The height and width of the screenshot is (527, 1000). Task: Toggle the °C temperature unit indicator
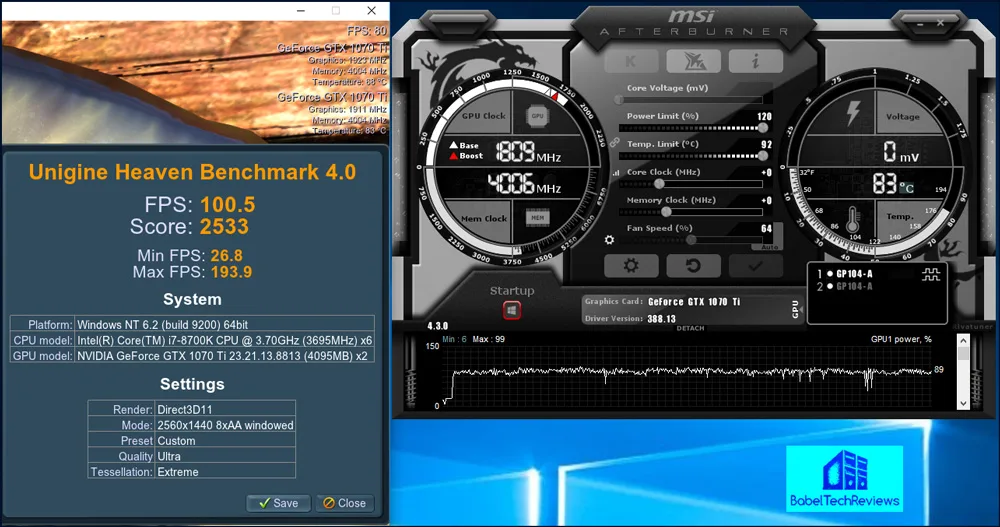pos(907,188)
